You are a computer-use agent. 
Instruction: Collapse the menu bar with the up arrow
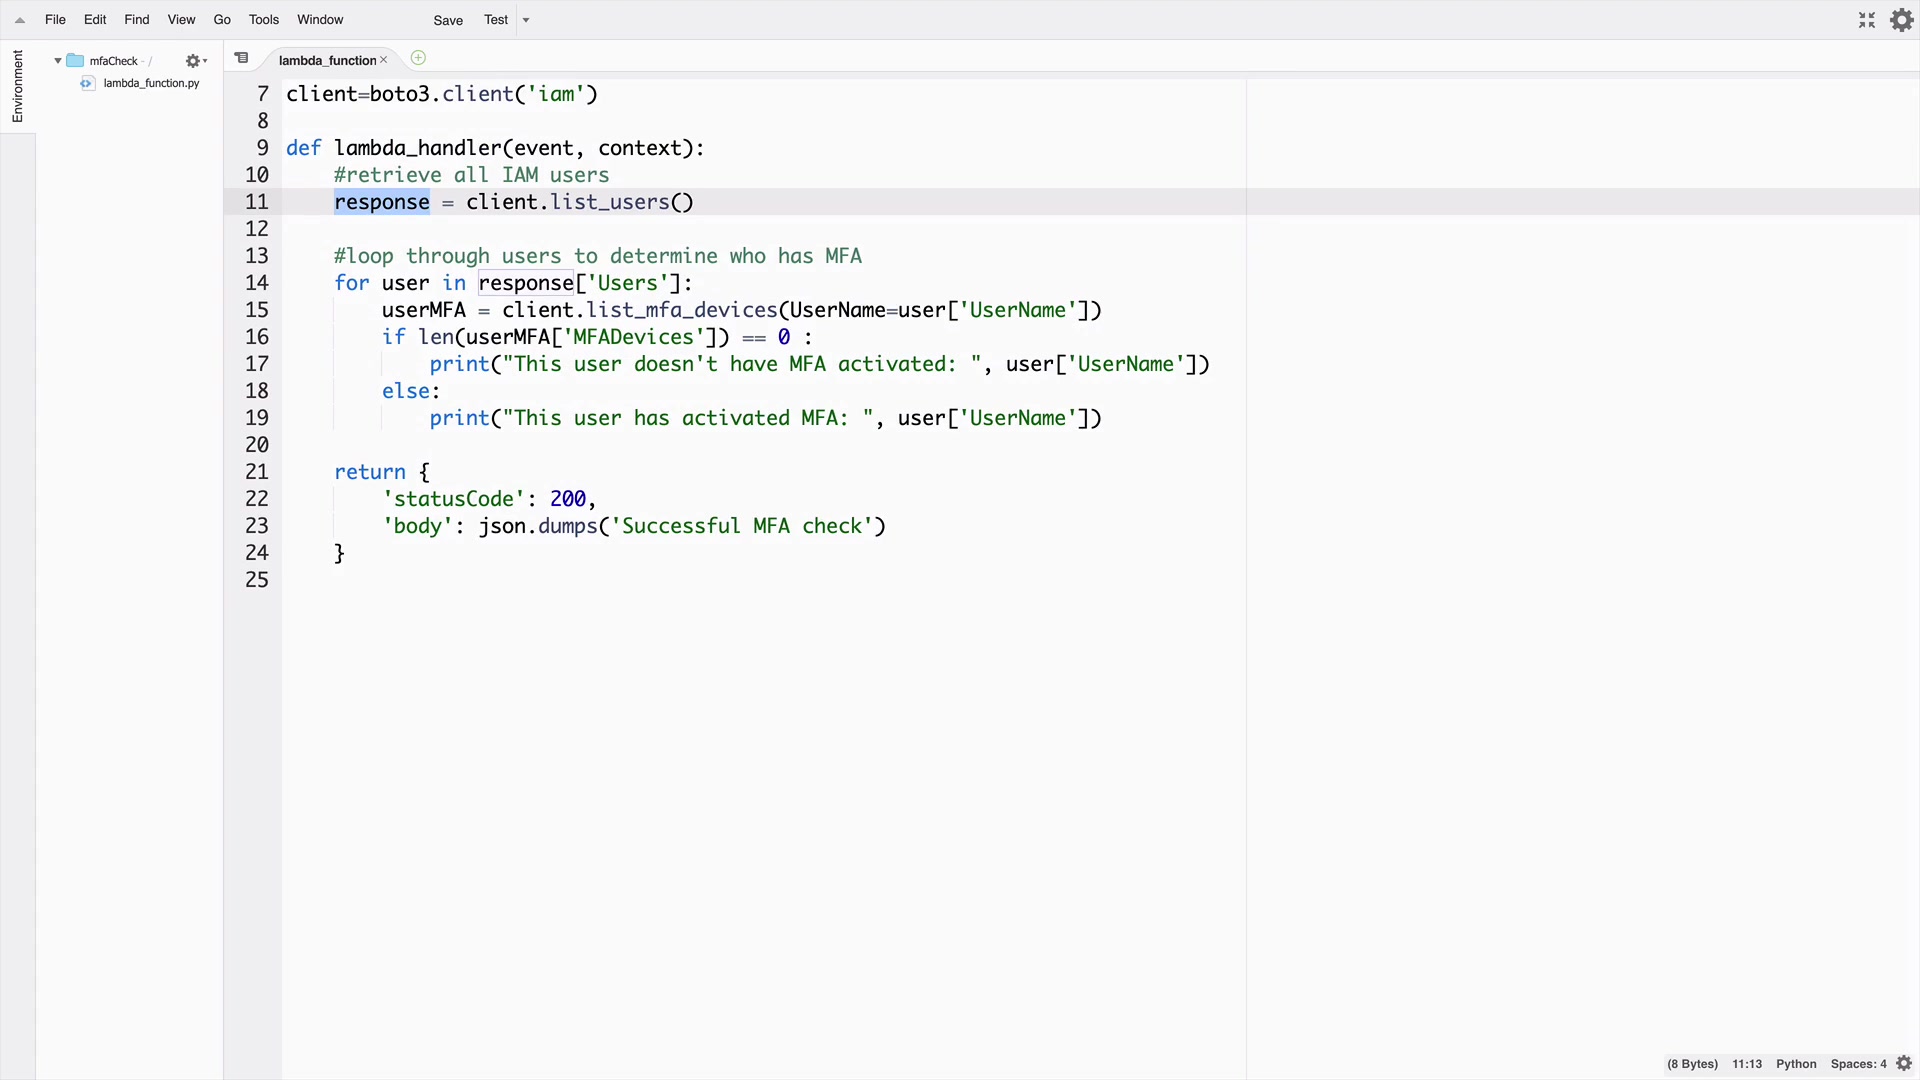[20, 20]
